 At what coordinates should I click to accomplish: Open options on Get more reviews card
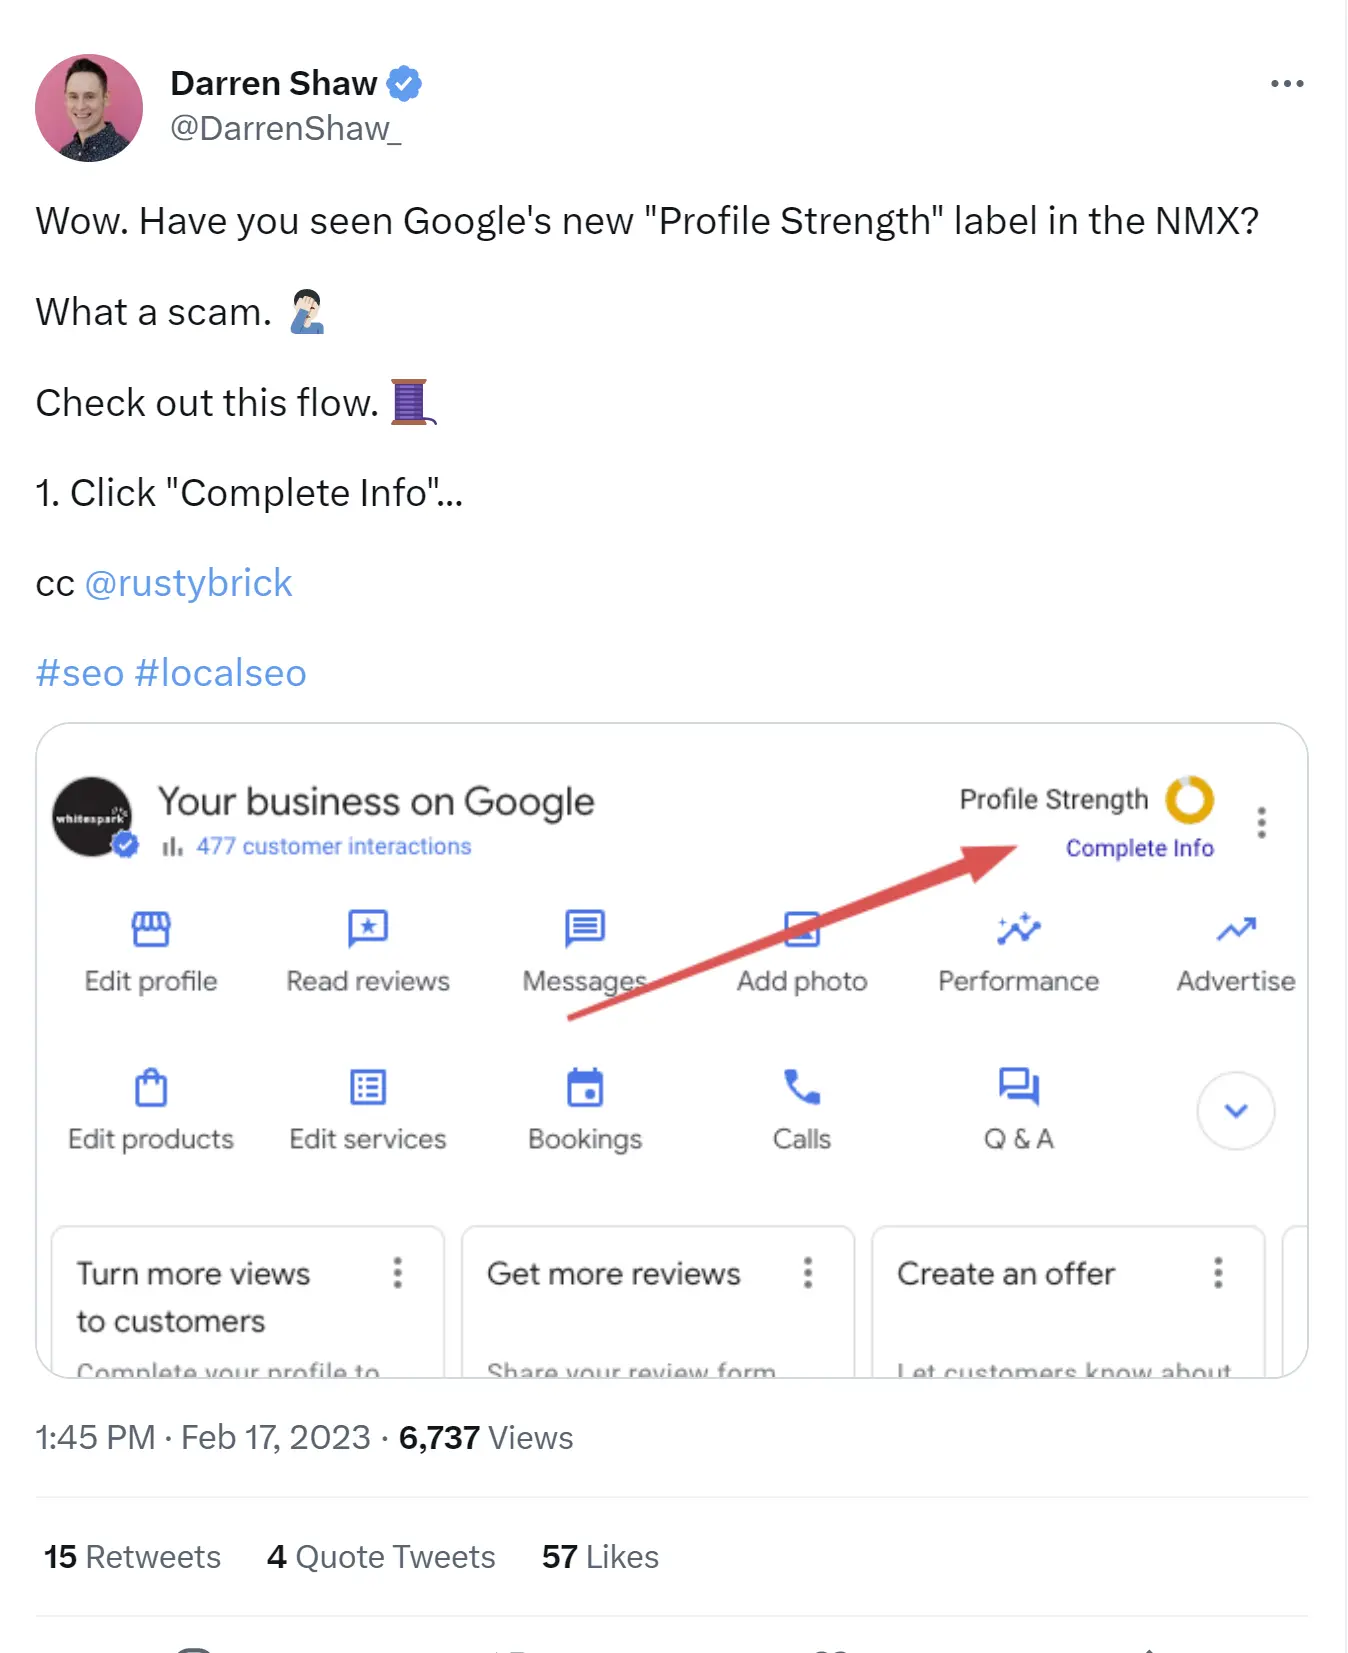pos(808,1273)
